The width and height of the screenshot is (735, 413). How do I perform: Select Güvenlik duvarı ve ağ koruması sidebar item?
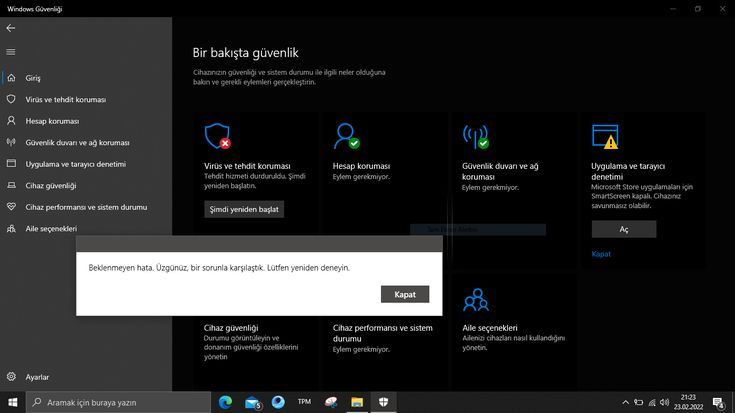(x=77, y=143)
